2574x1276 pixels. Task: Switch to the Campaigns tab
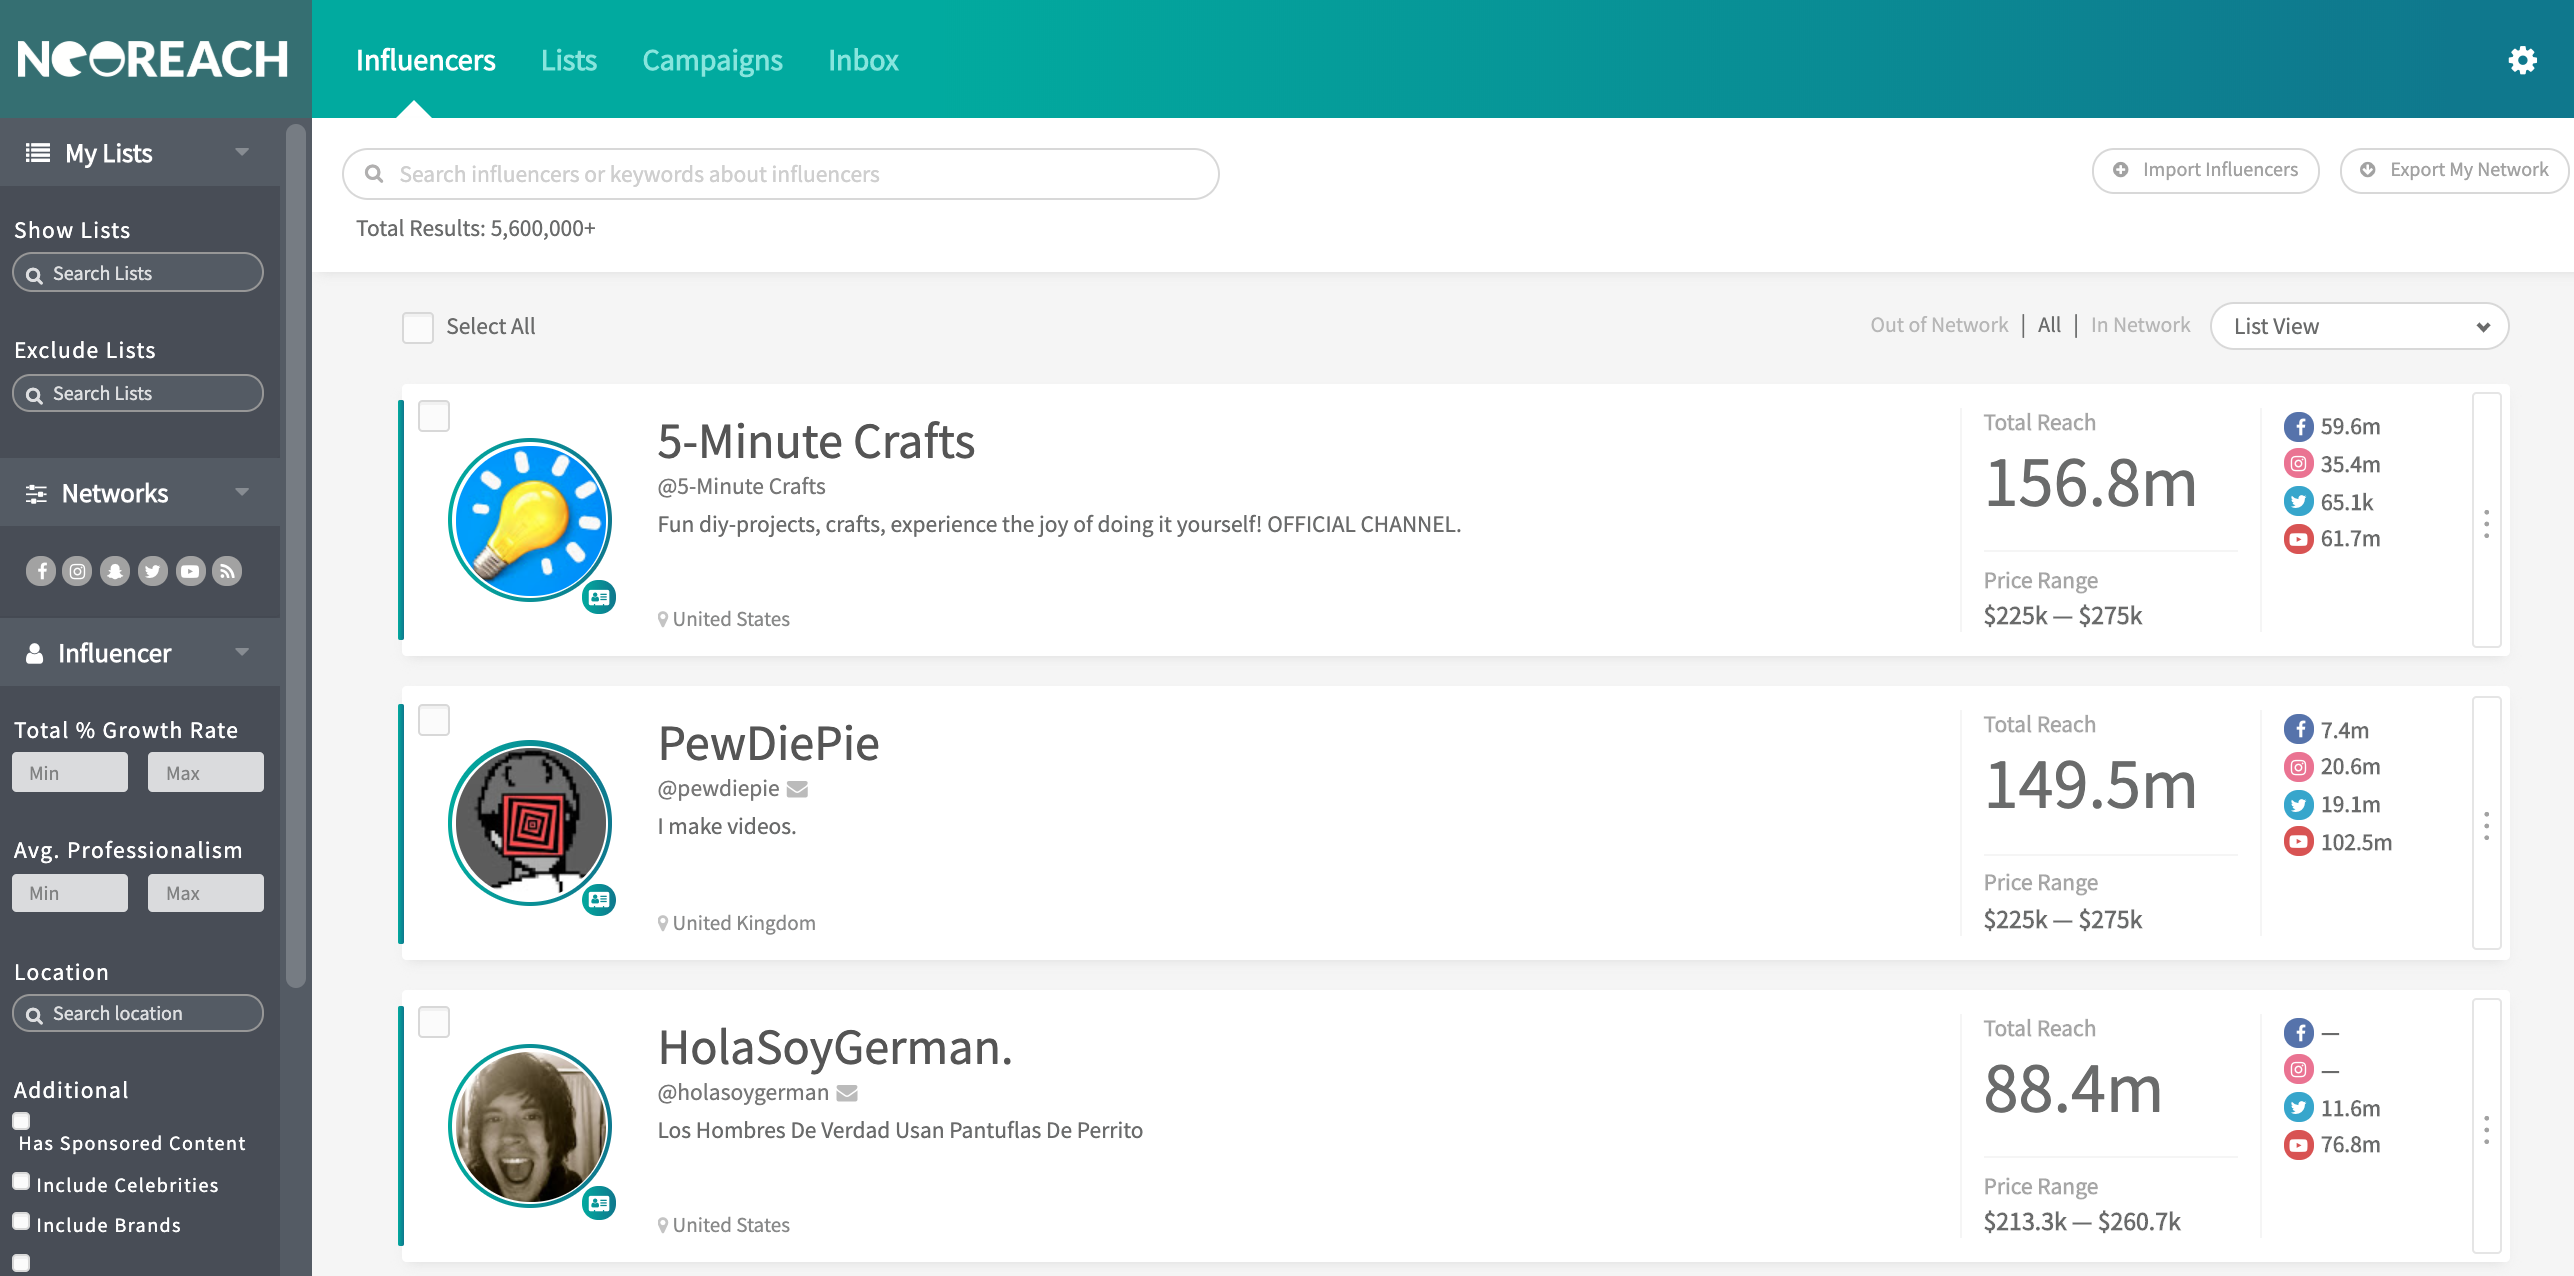coord(712,60)
